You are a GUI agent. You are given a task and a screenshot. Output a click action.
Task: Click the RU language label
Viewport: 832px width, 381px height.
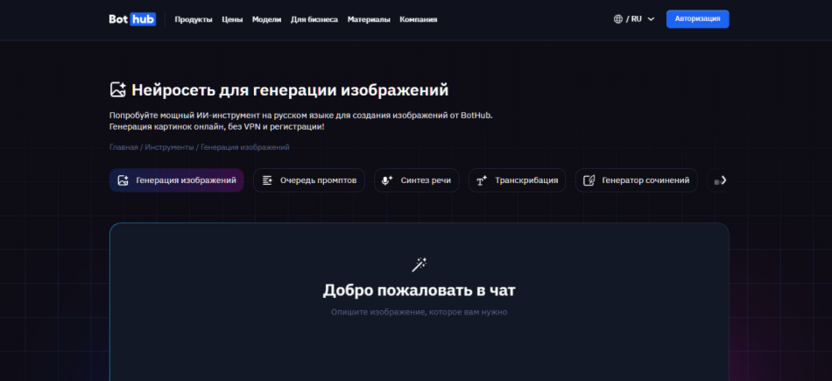coord(636,19)
